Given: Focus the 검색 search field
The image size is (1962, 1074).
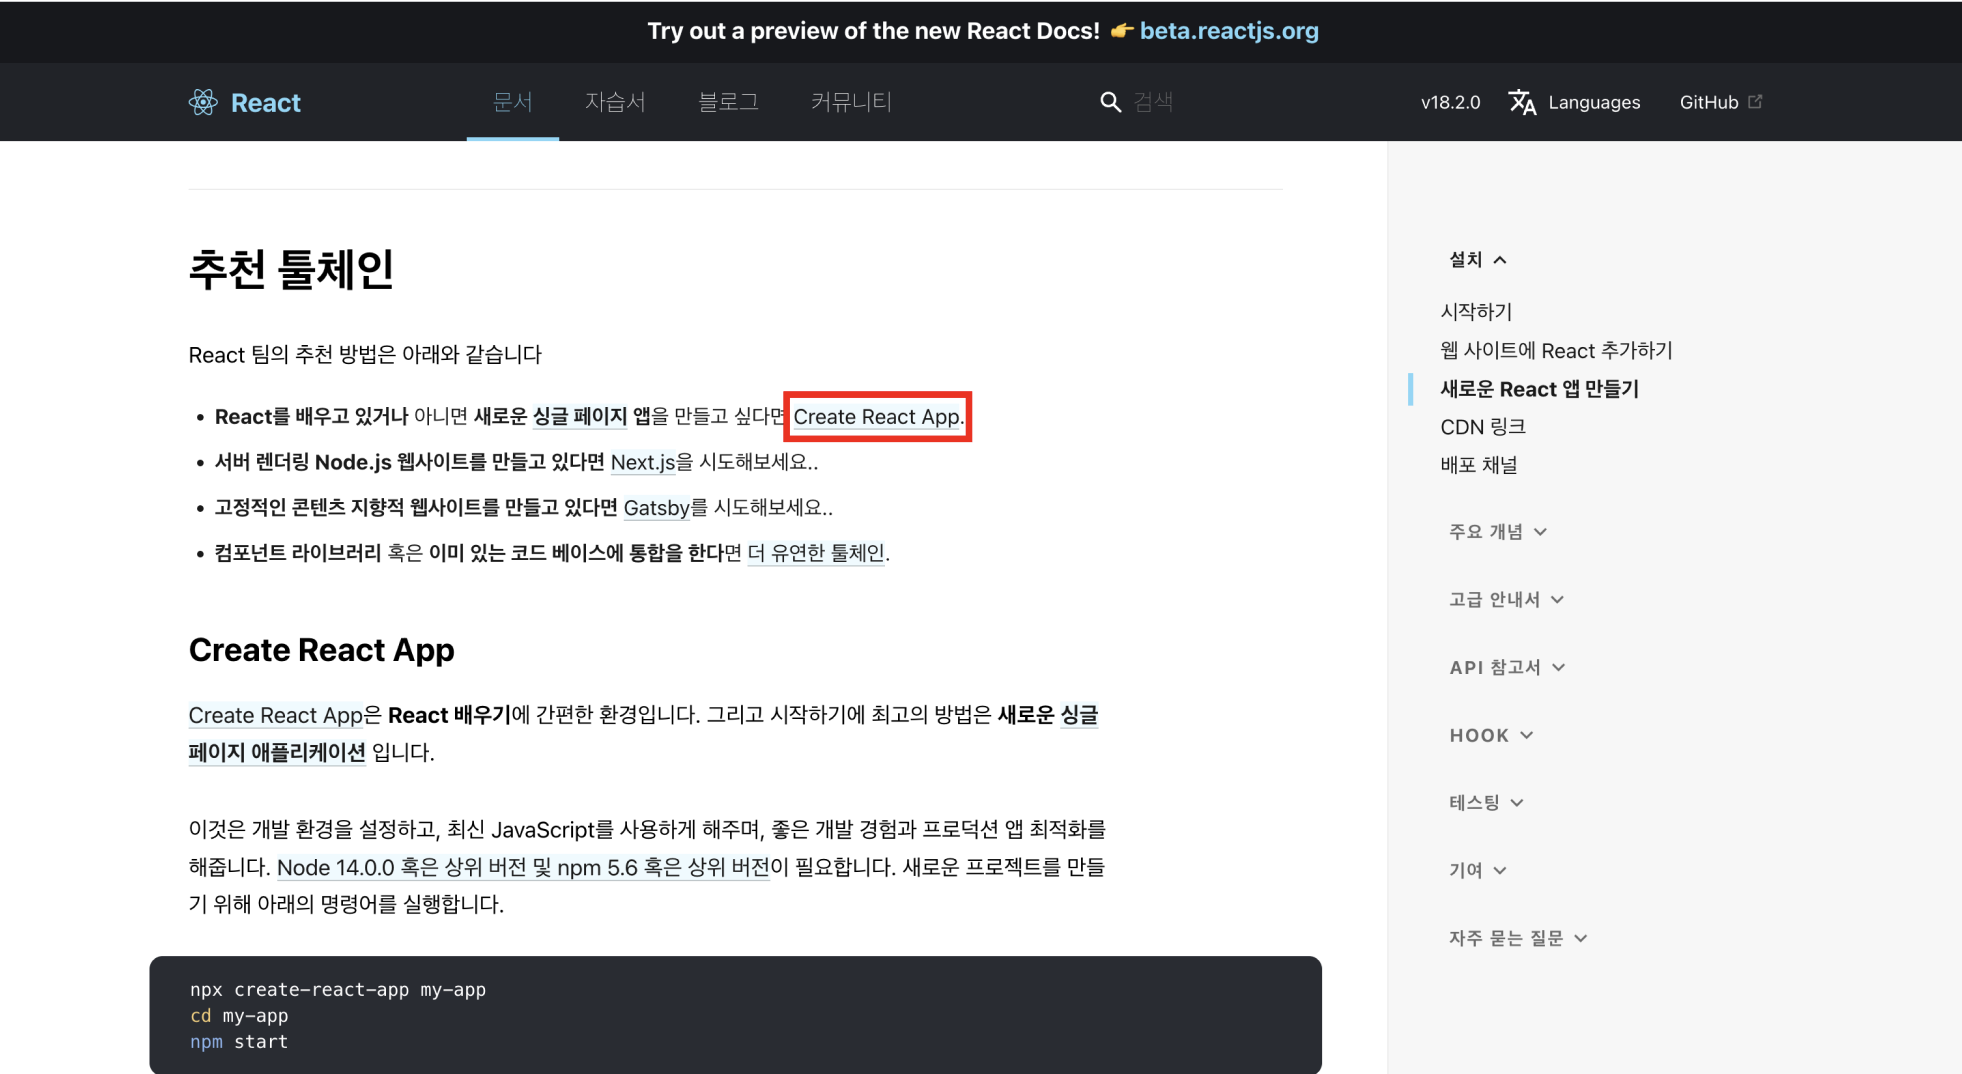Looking at the screenshot, I should click(1153, 101).
